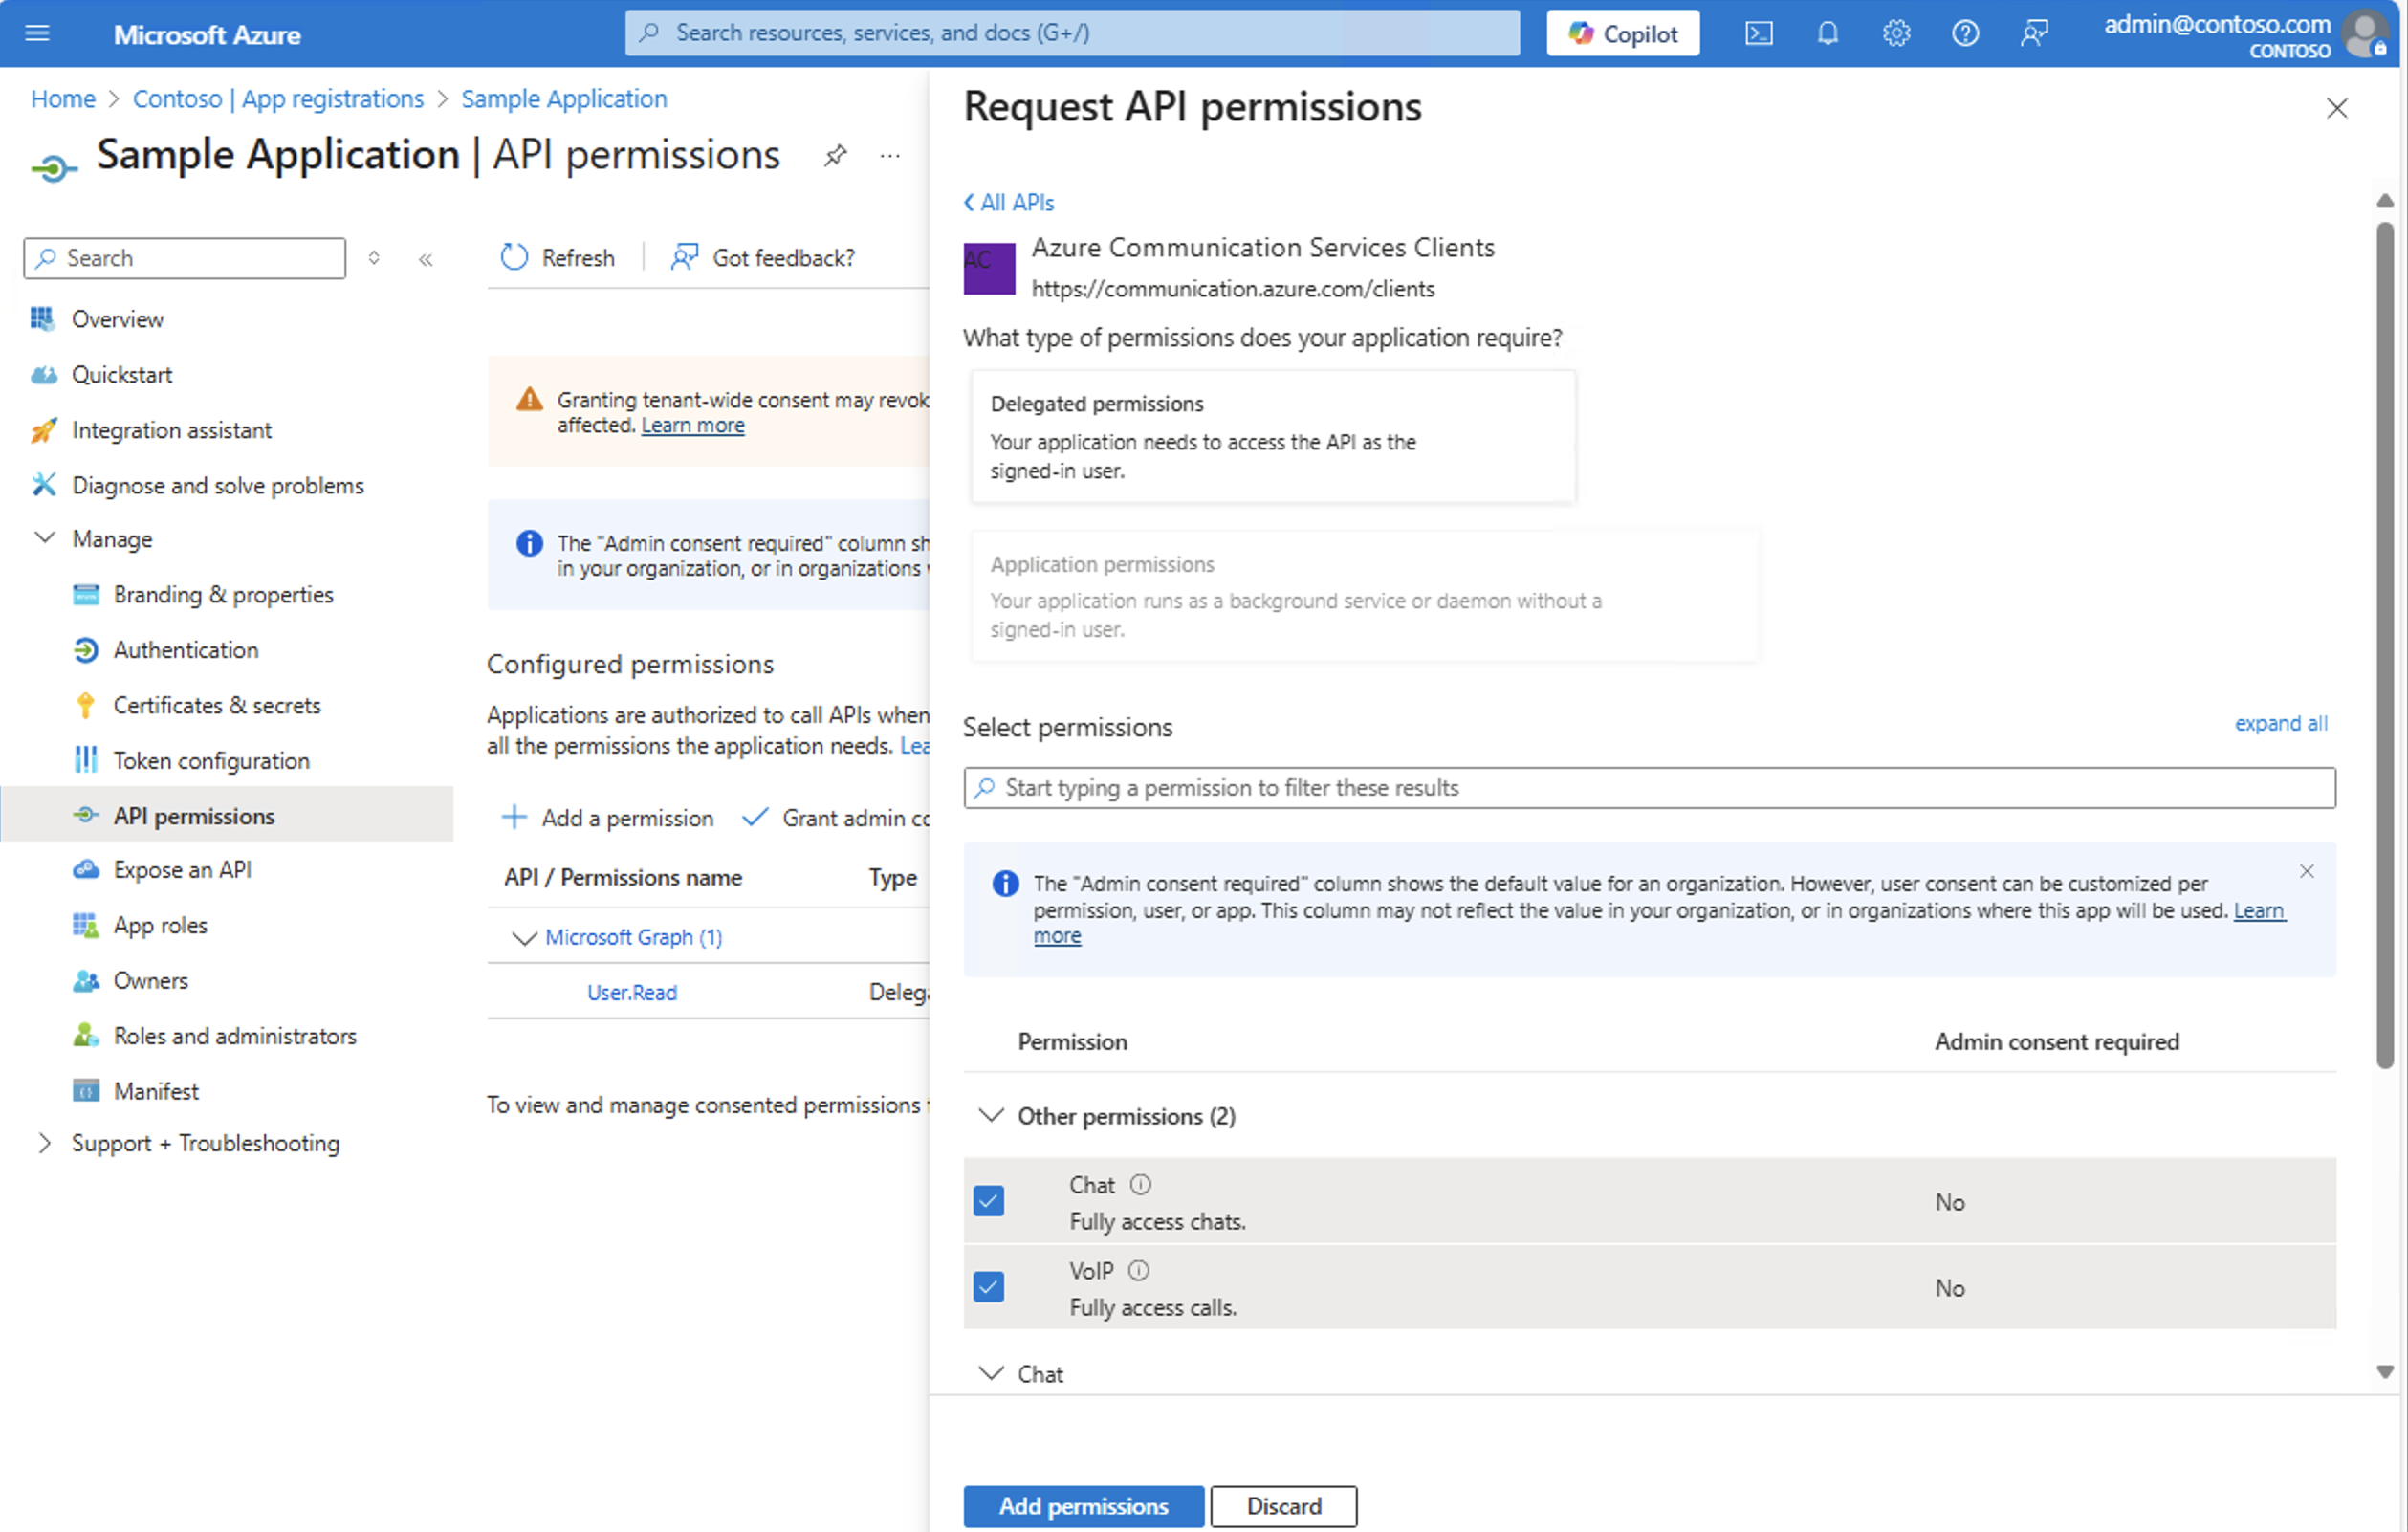Uncheck the VoIP permission checkbox
The width and height of the screenshot is (2408, 1532).
coord(988,1286)
